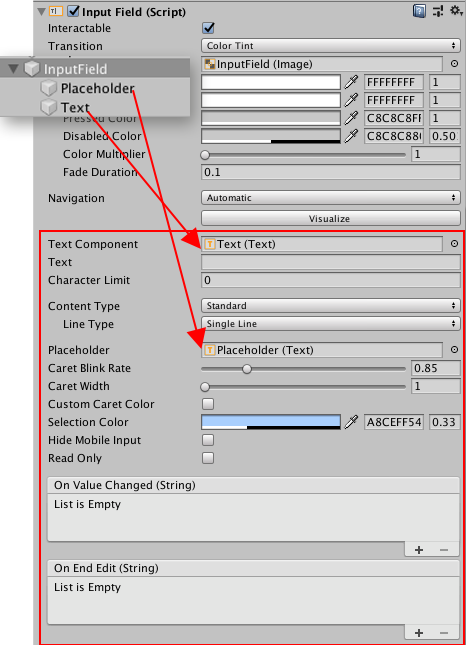The height and width of the screenshot is (645, 476).
Task: Select the Placeholder object in hierarchy
Action: click(97, 88)
